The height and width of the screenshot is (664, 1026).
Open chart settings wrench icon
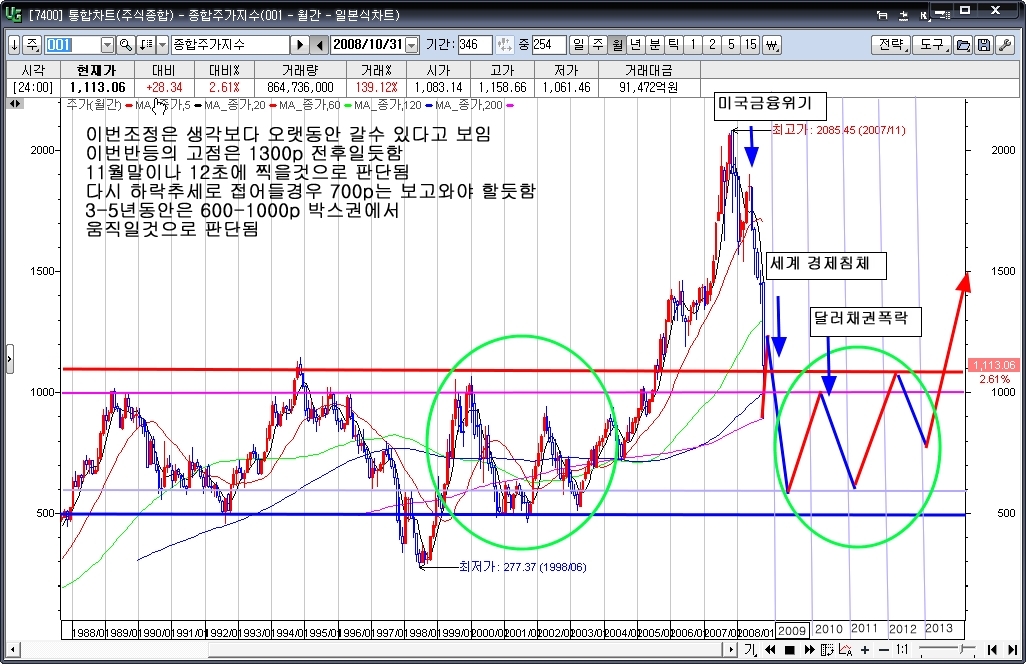coord(1004,45)
